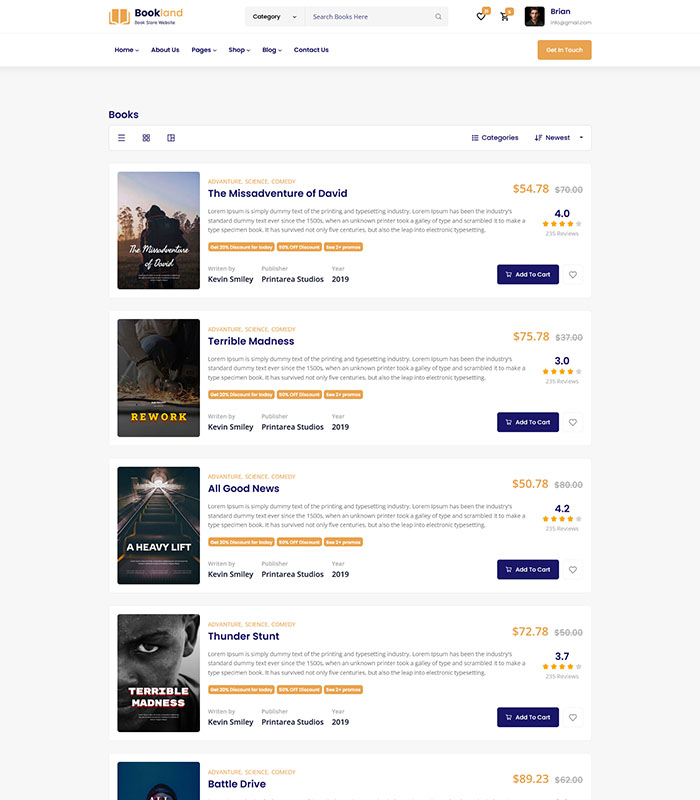Focus the Search Books Here field
Screen dimensions: 700x800
tap(370, 17)
